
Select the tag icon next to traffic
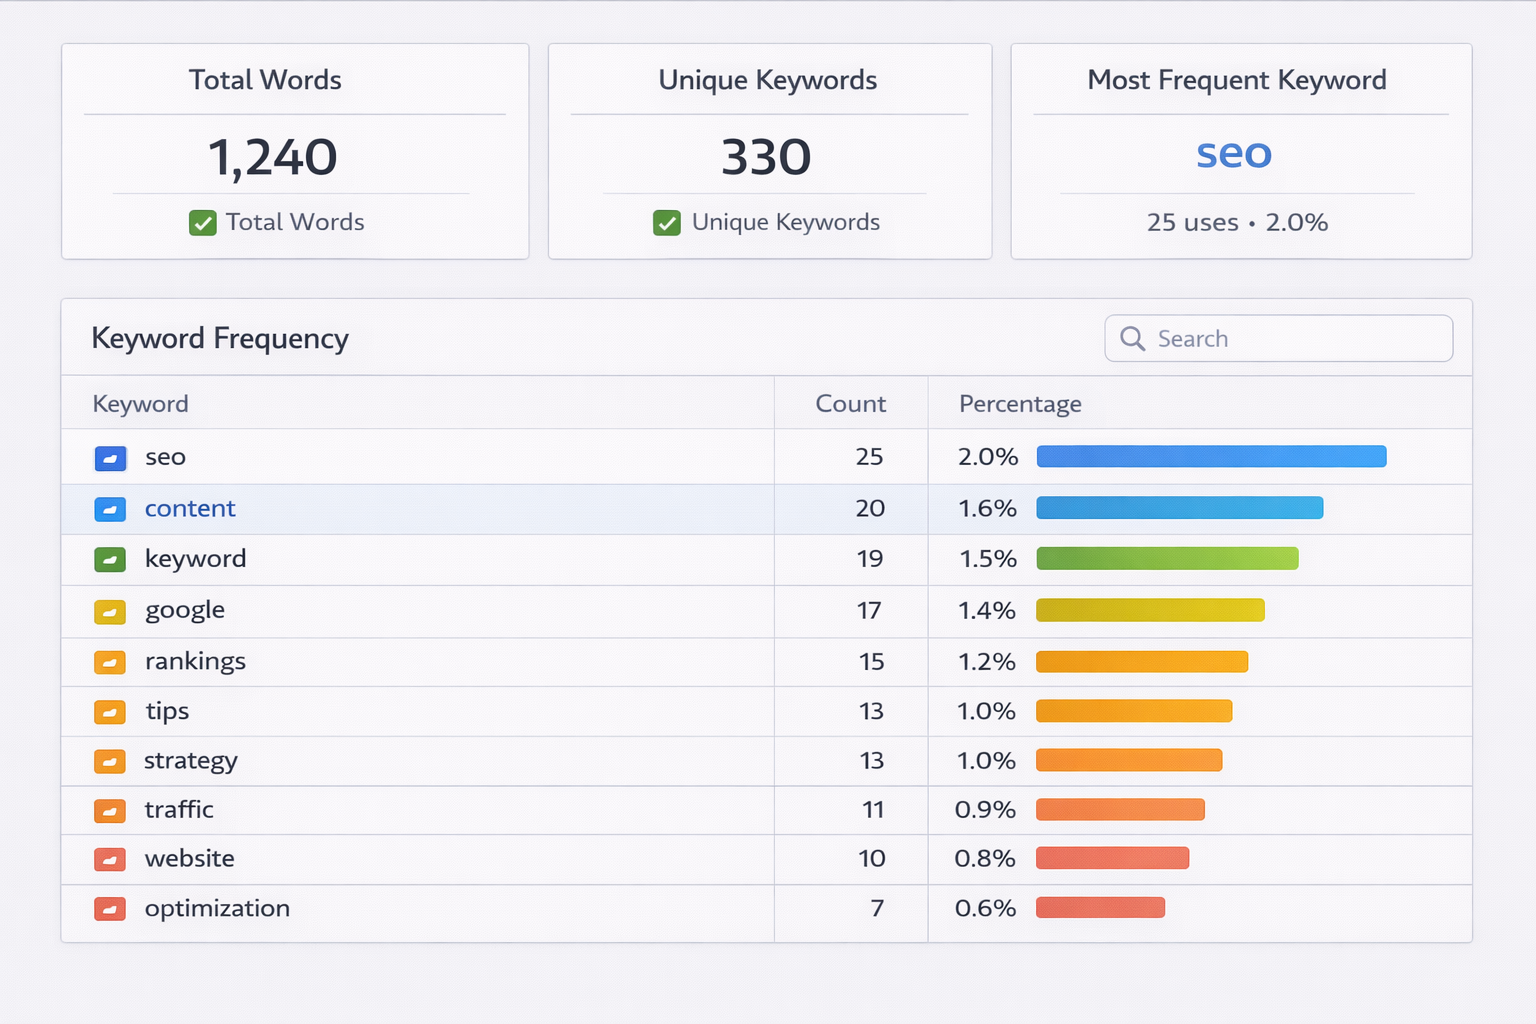point(110,811)
